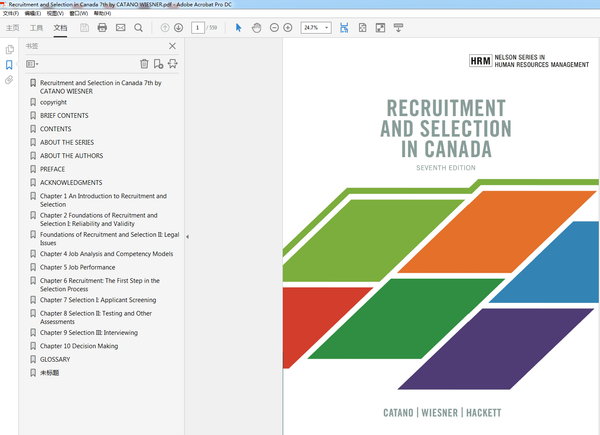
Task: Click the HRM series logo
Action: click(481, 61)
